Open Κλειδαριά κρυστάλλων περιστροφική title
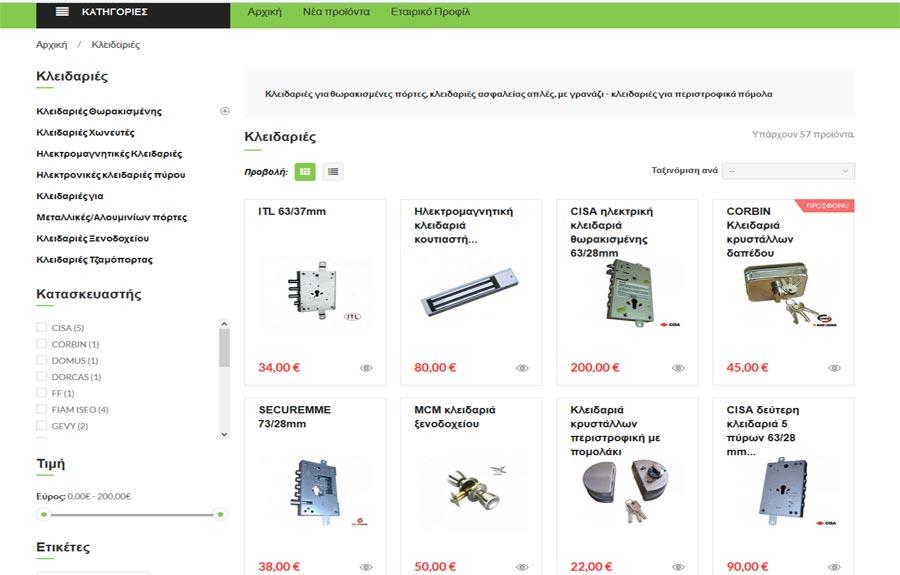This screenshot has width=900, height=575. [x=615, y=431]
